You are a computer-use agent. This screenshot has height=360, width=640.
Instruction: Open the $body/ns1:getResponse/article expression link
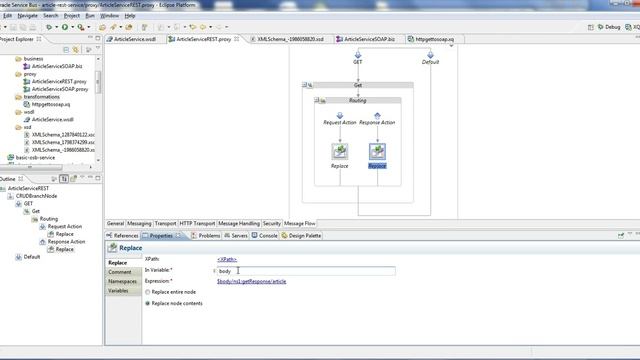coord(251,282)
